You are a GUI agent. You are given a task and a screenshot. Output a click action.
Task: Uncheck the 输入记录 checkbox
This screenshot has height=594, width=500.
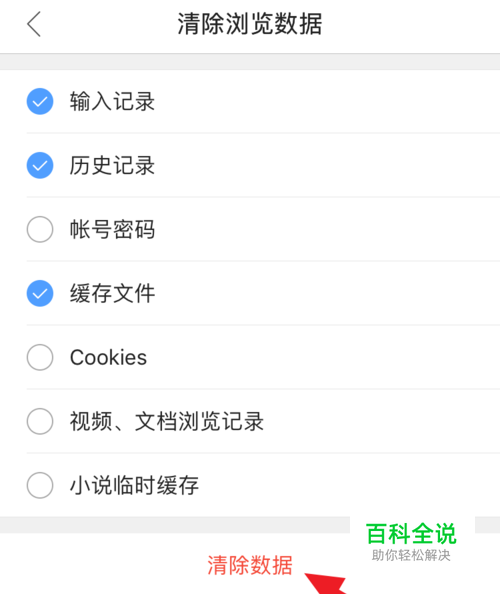pos(40,102)
